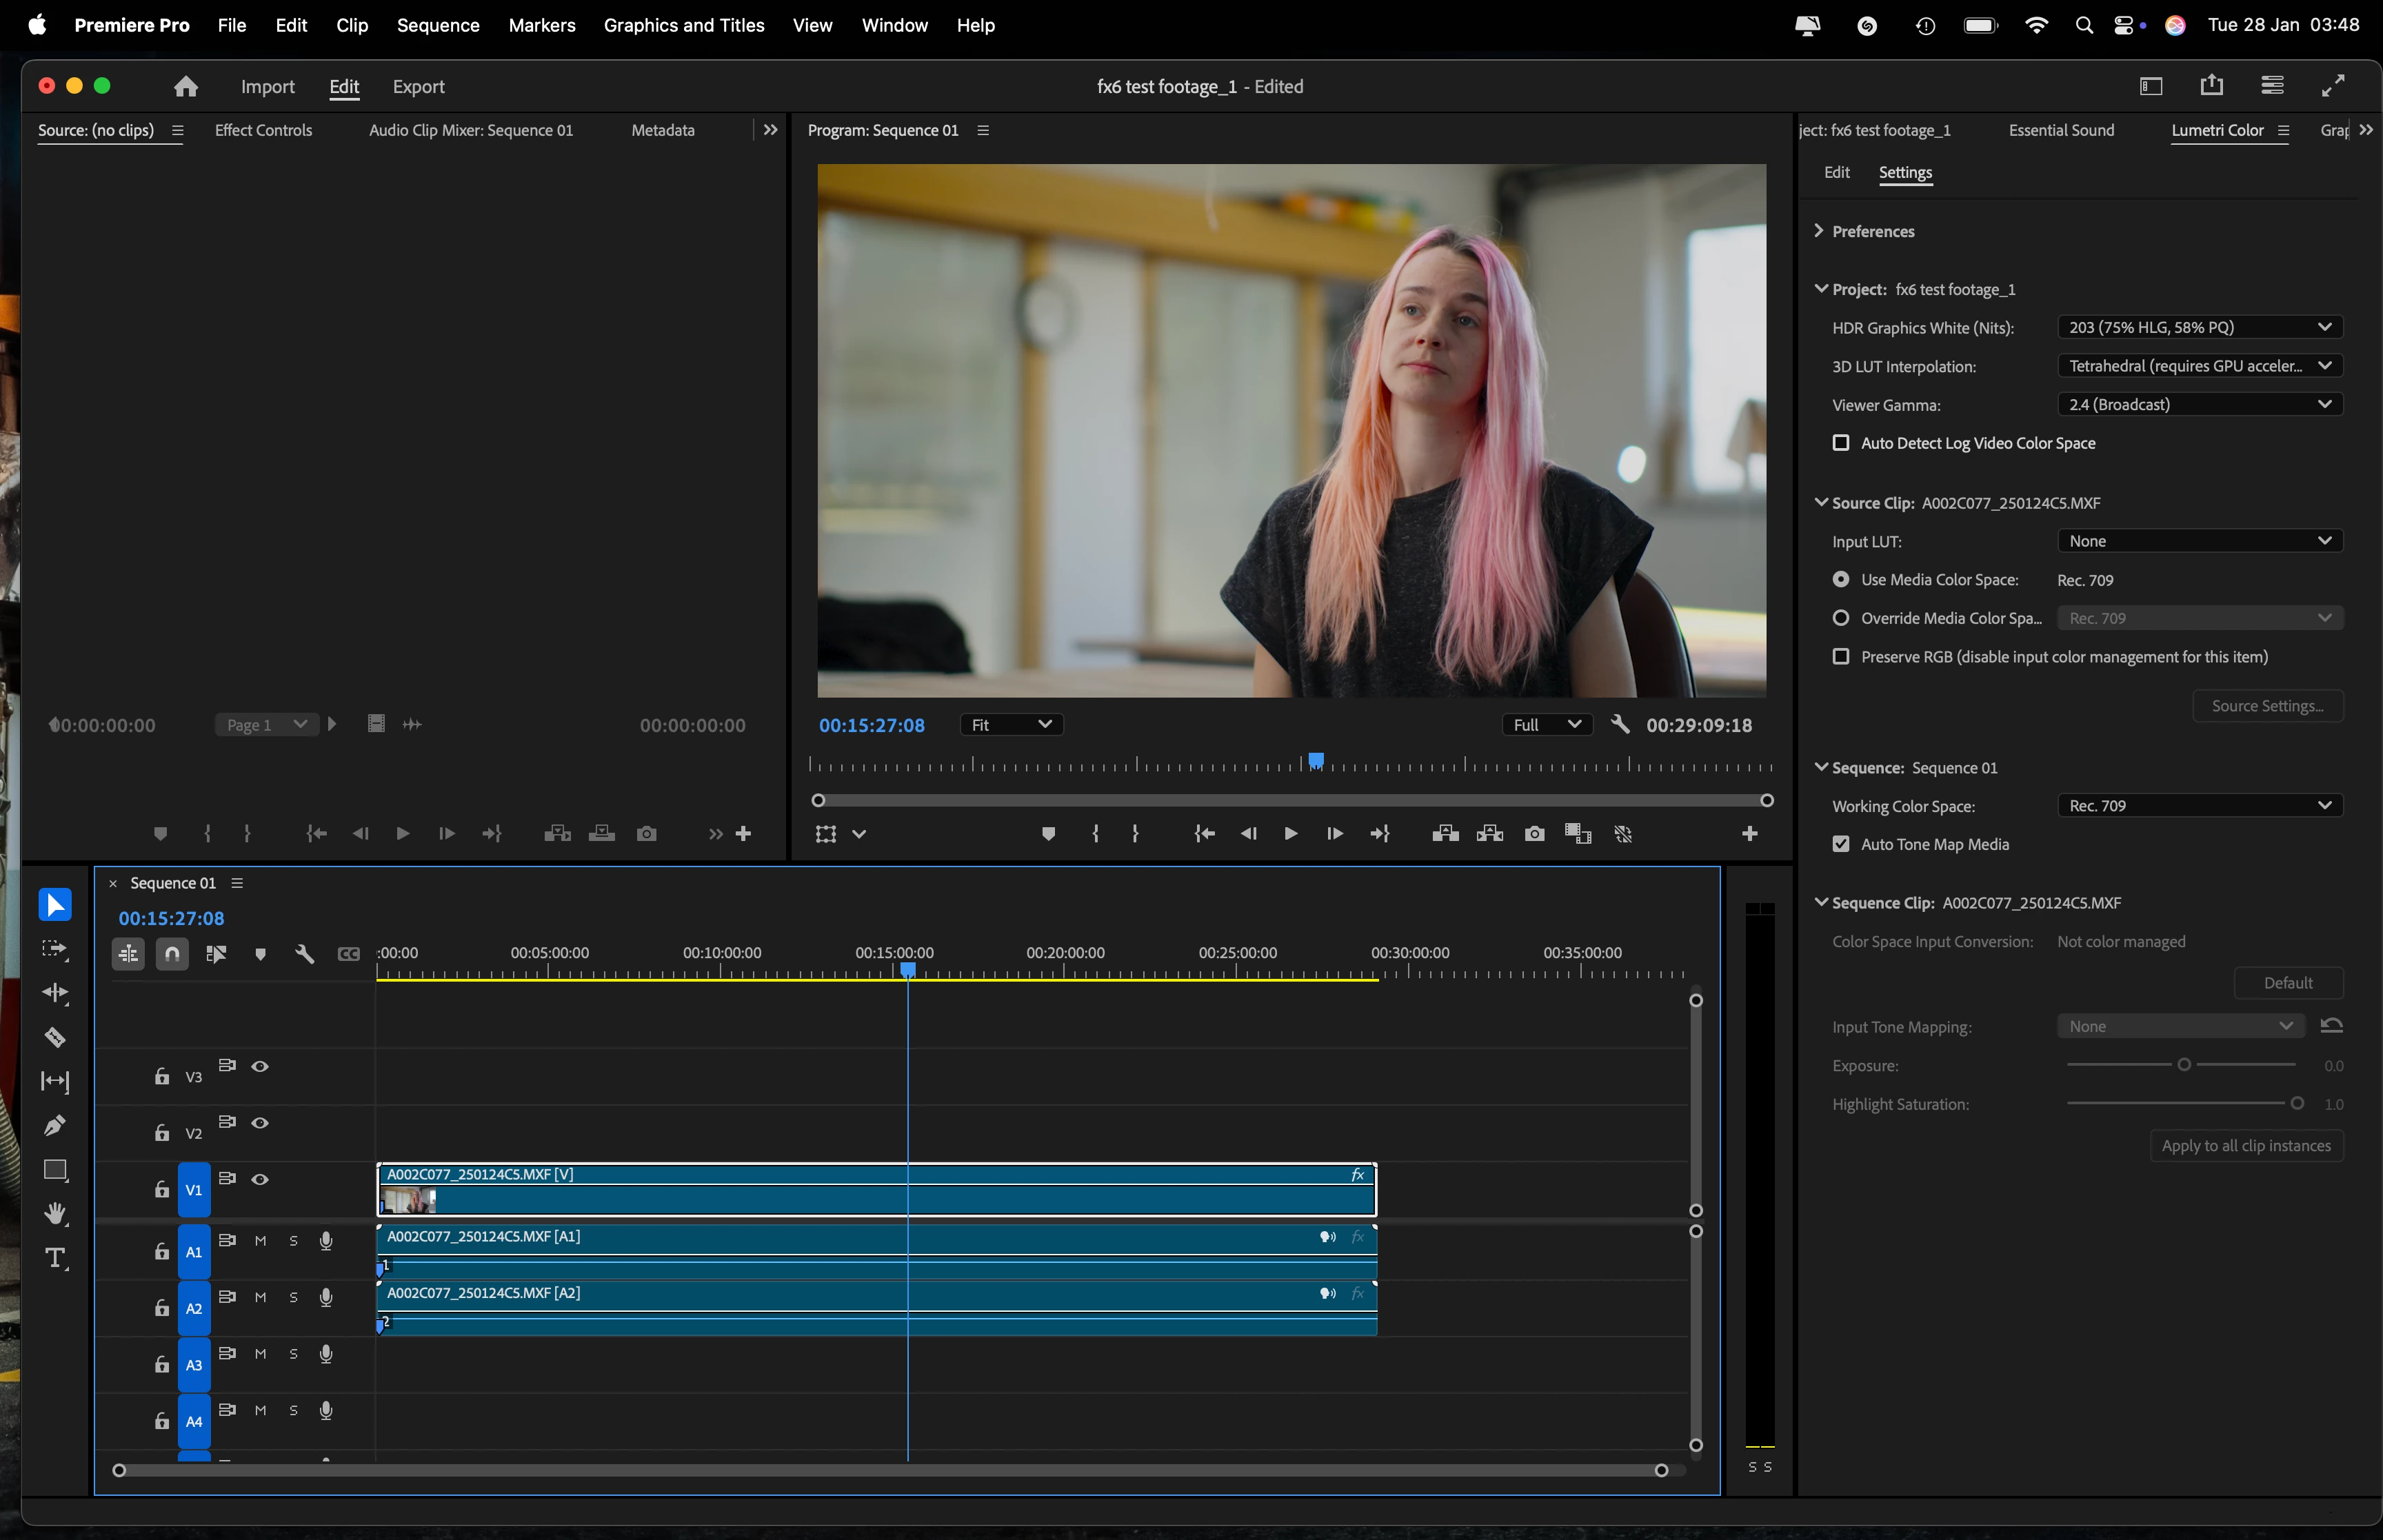The height and width of the screenshot is (1540, 2383).
Task: Choose the Ripple Edit tool
Action: click(x=55, y=993)
